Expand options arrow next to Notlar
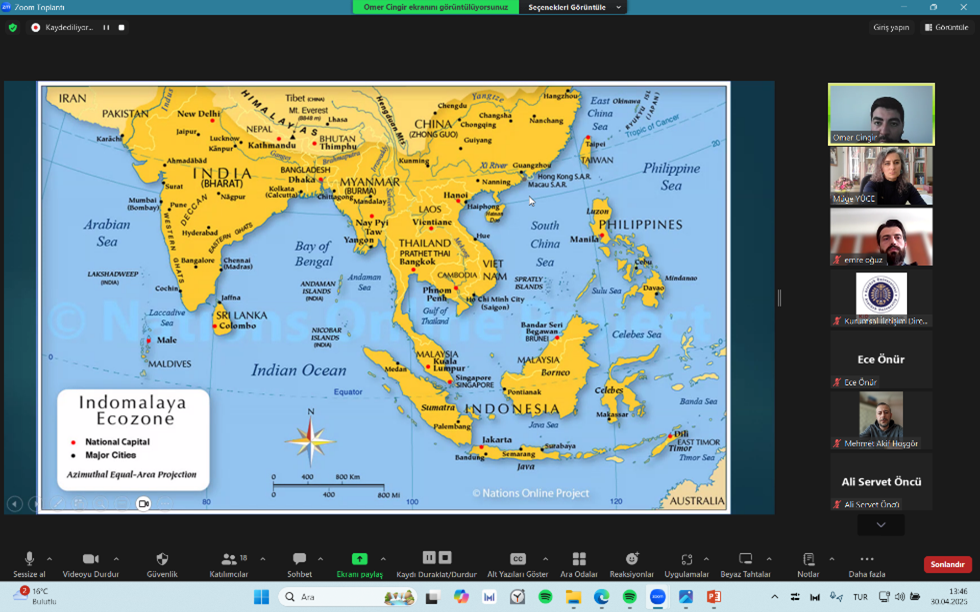This screenshot has height=612, width=980. pos(831,559)
